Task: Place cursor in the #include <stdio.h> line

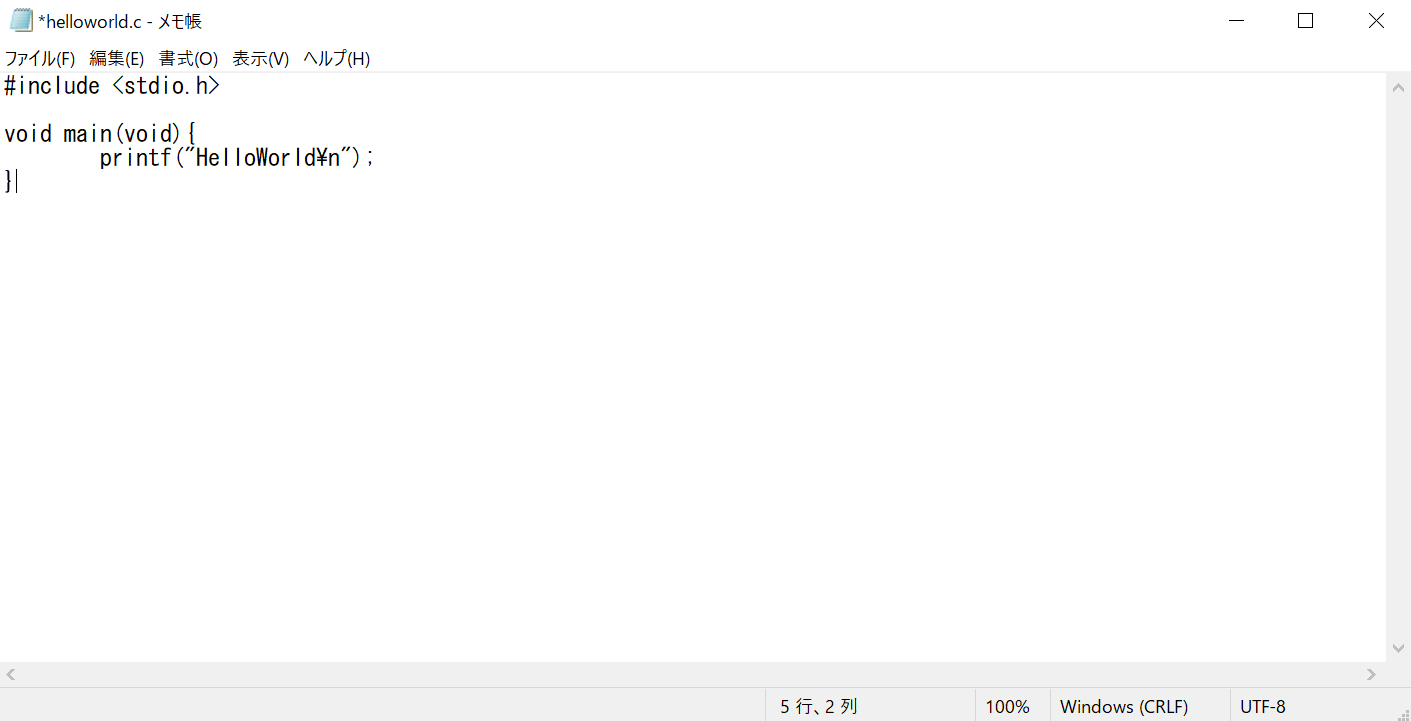Action: (x=112, y=86)
